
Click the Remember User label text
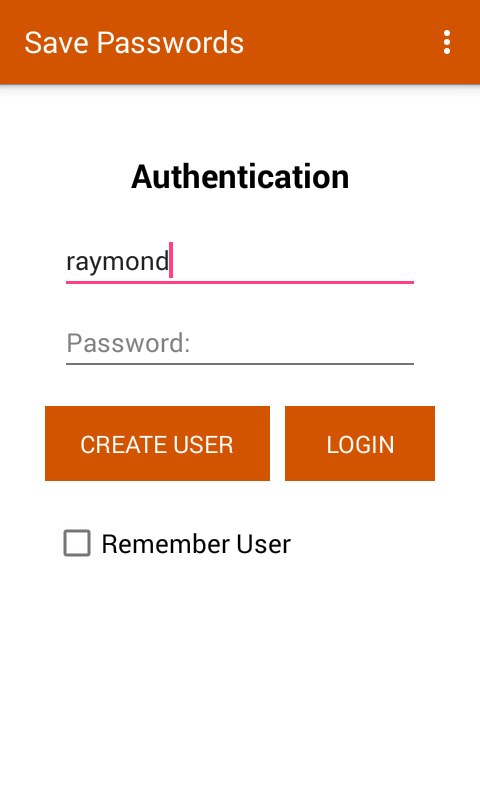[196, 544]
